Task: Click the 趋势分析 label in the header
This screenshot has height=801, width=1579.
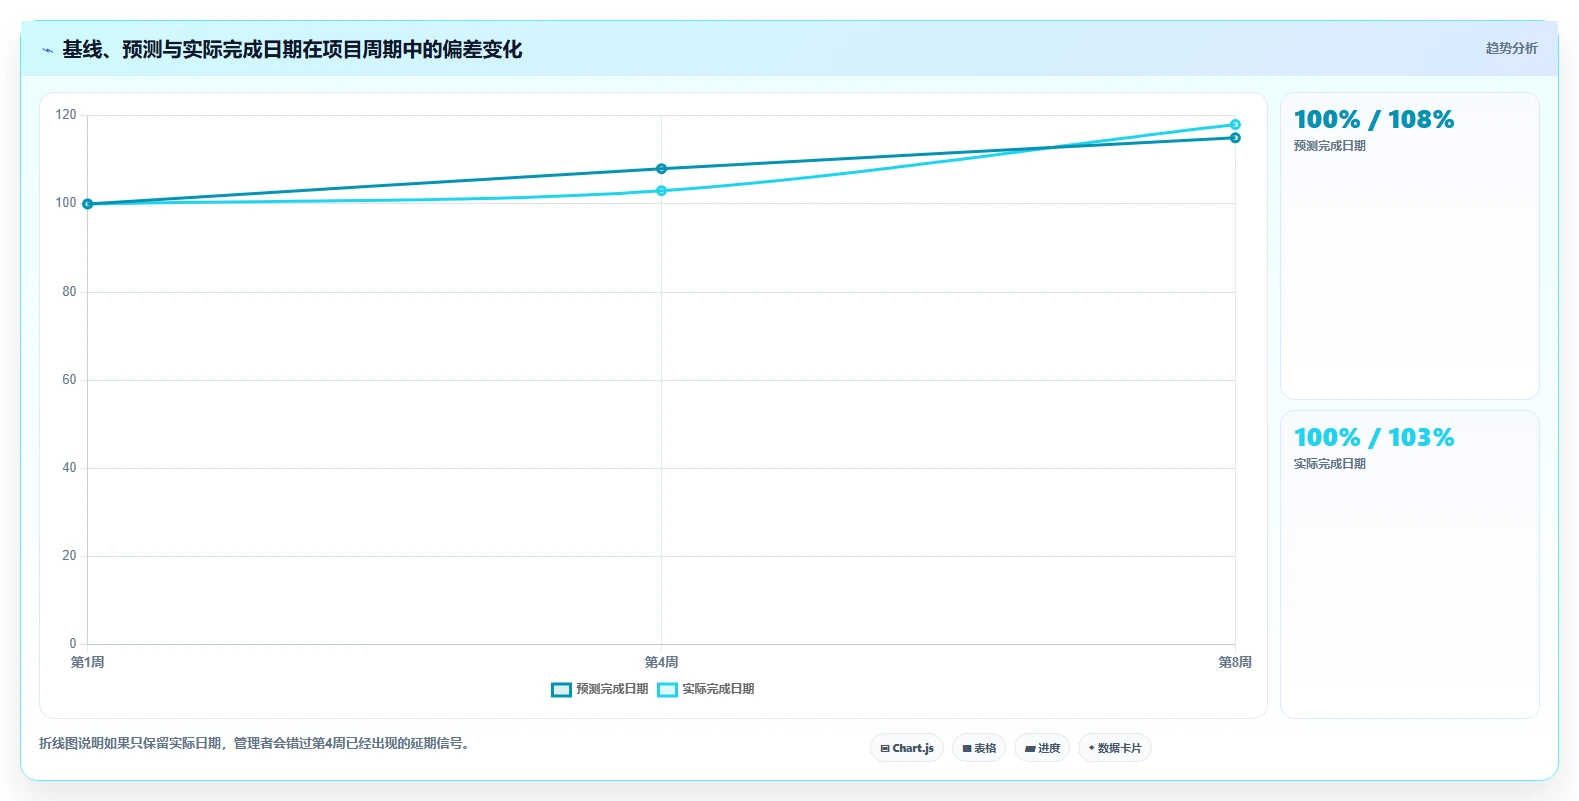Action: click(x=1511, y=48)
